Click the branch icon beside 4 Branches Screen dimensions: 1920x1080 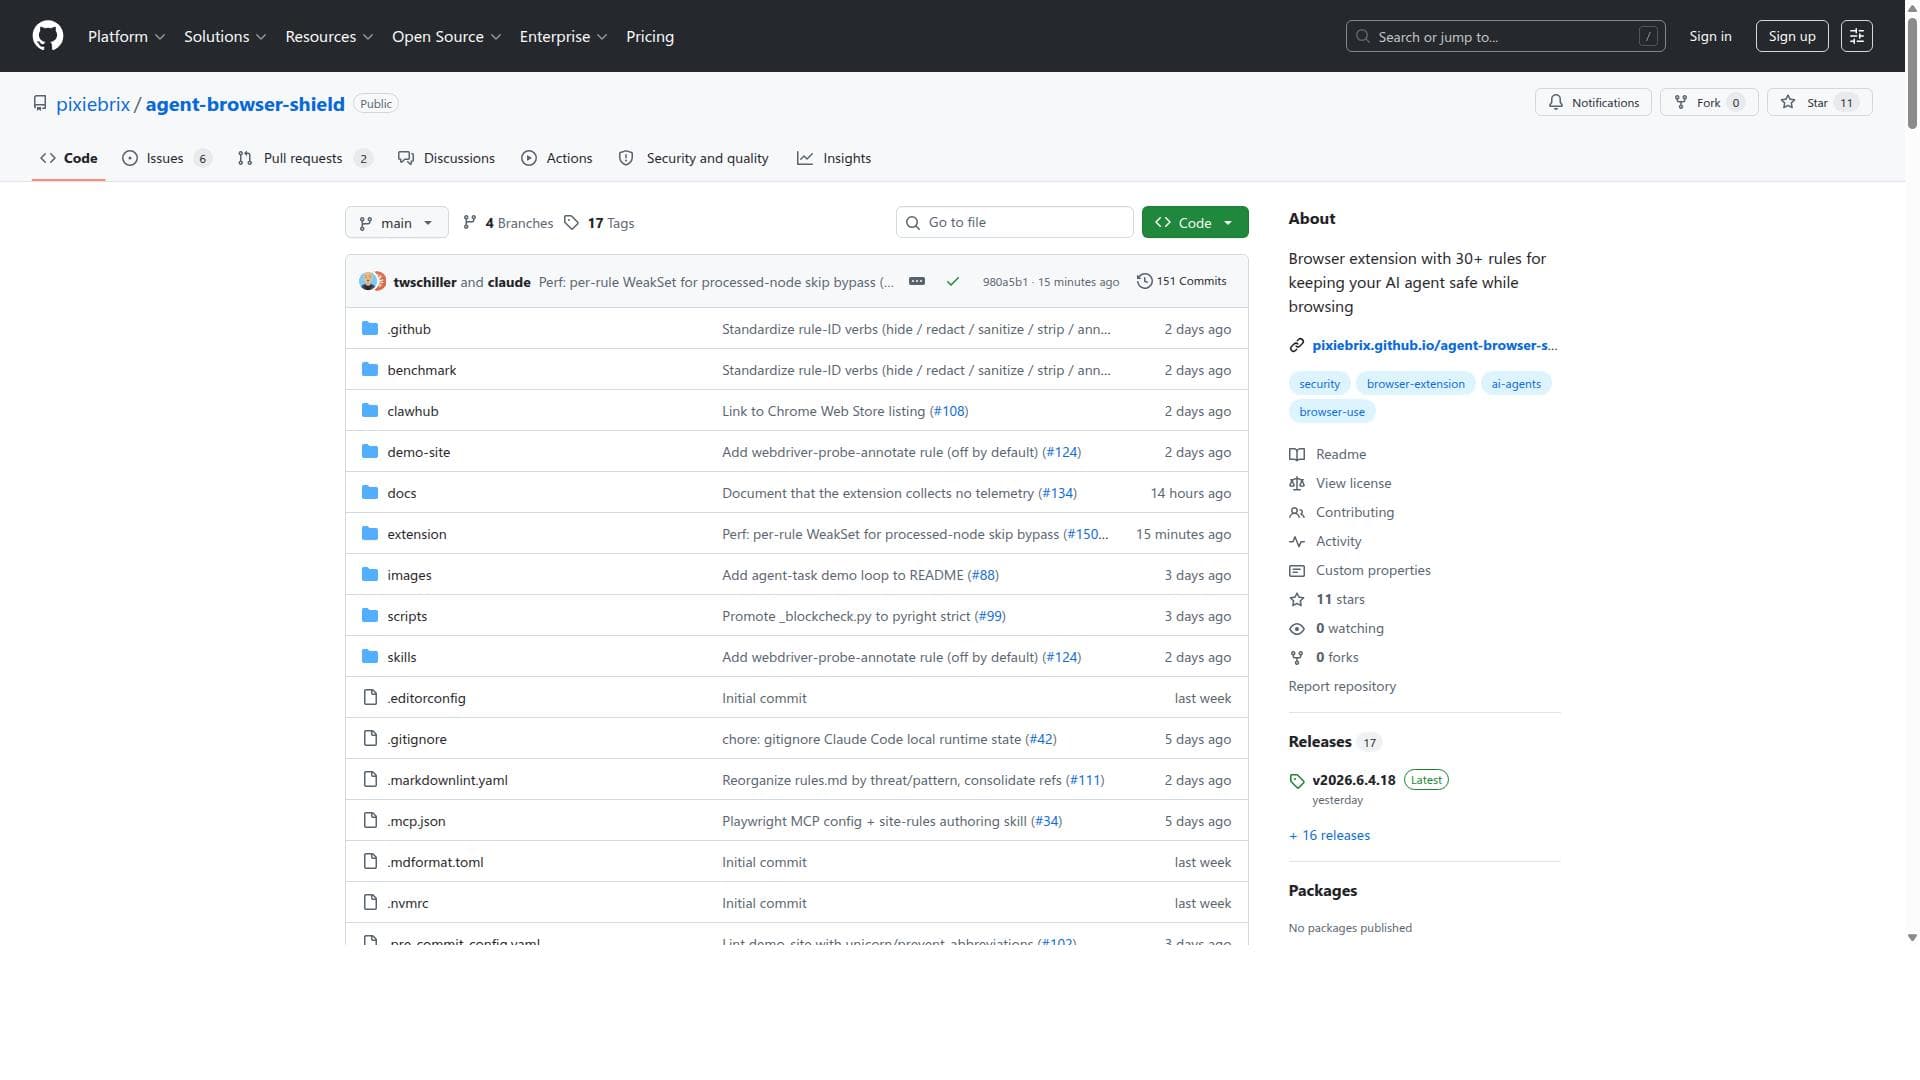[x=470, y=222]
